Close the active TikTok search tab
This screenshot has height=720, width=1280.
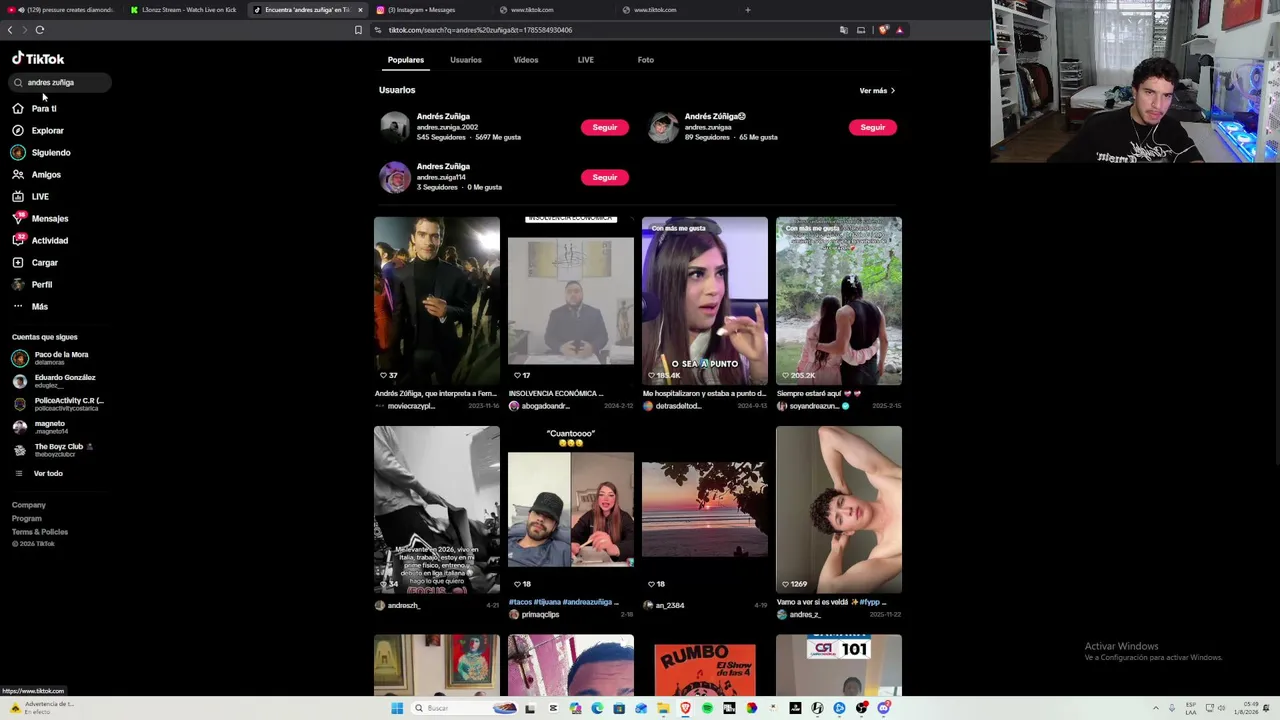pyautogui.click(x=360, y=10)
